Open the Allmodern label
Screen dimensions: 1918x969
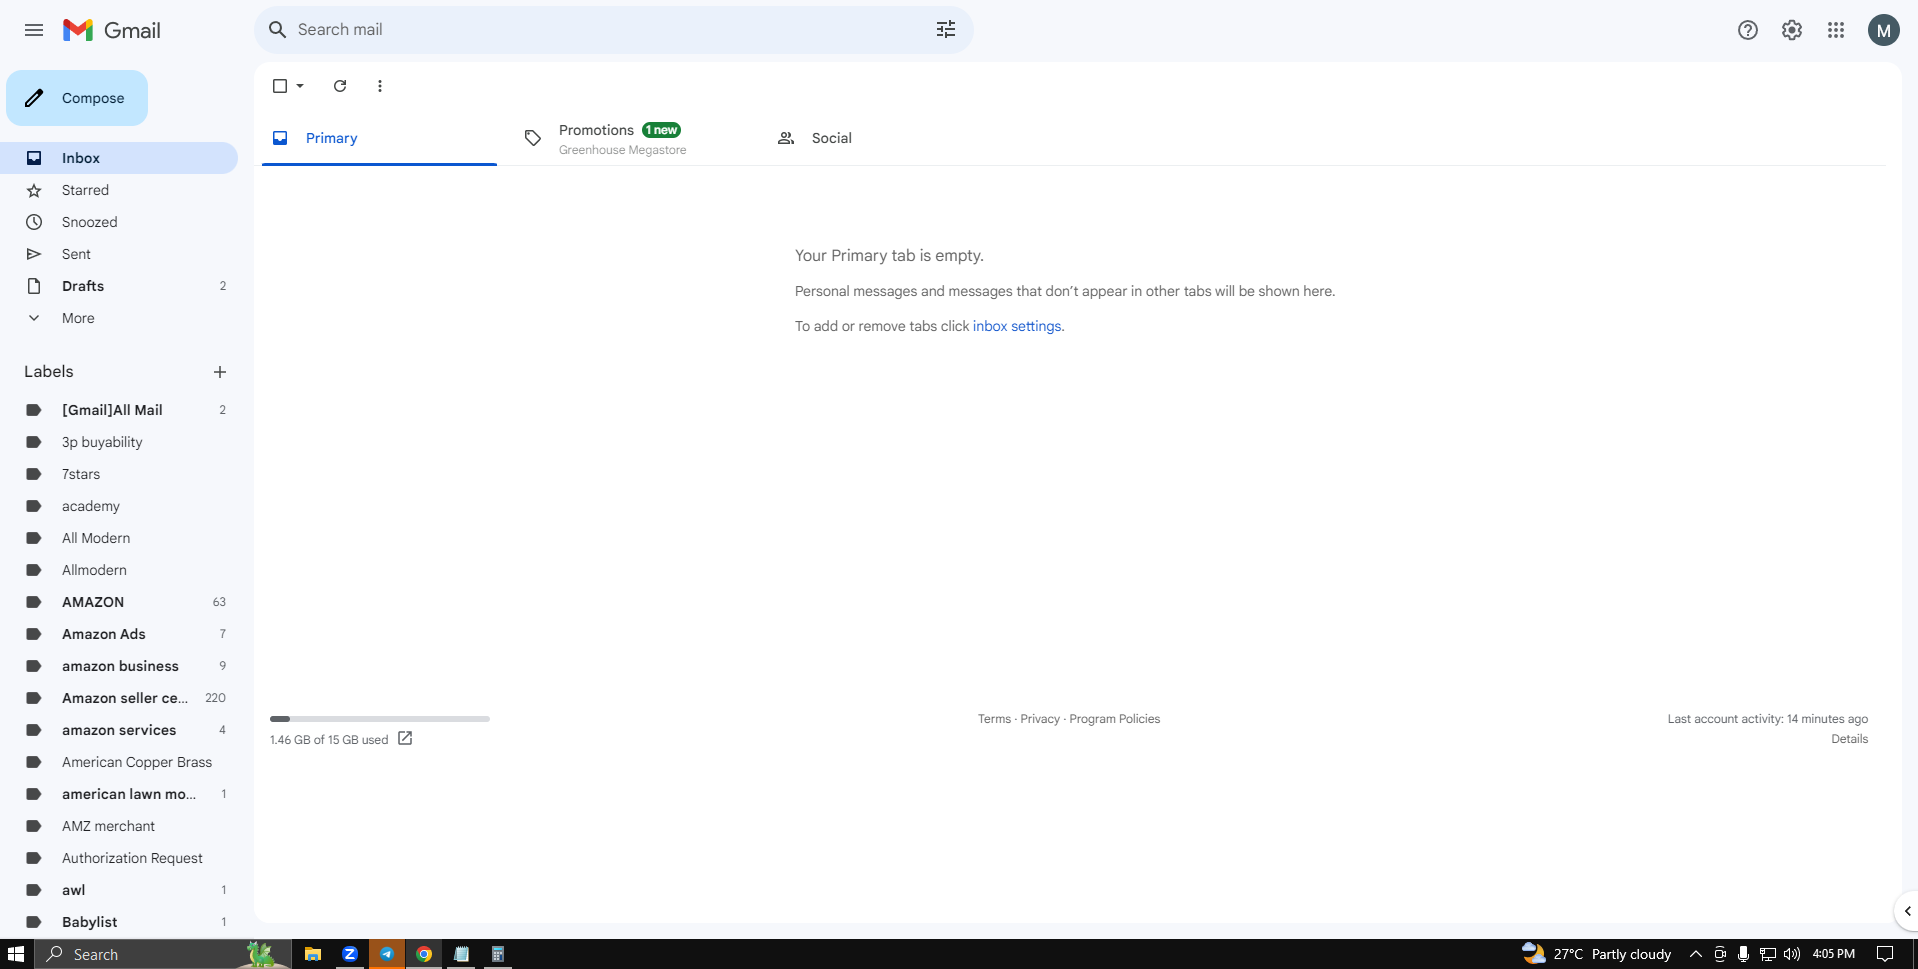click(x=119, y=570)
